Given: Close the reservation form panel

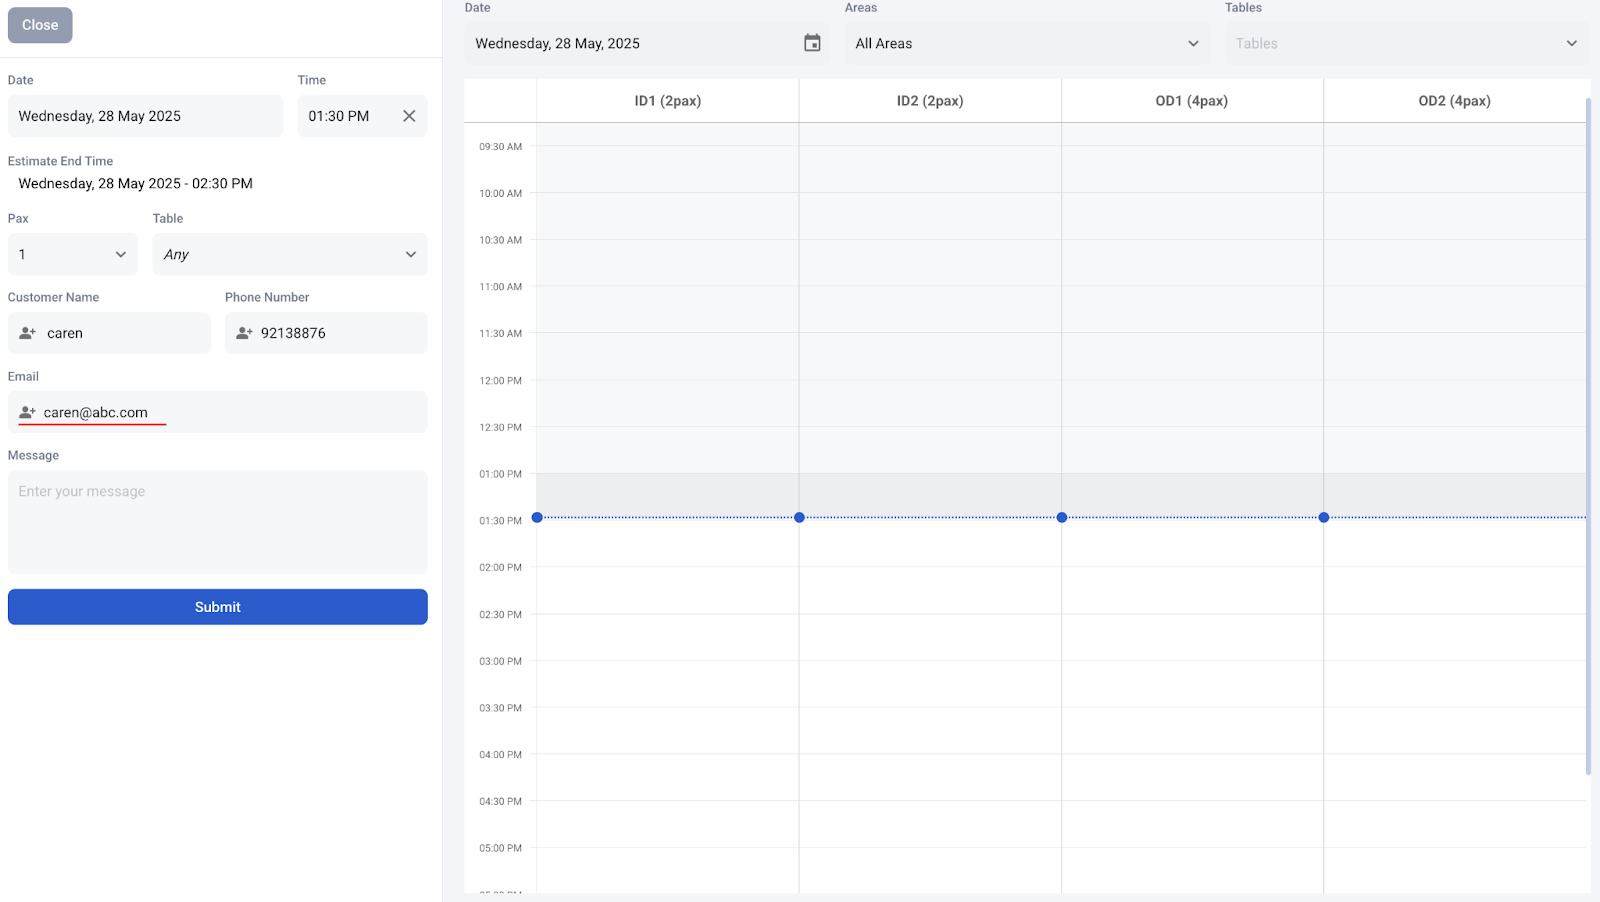Looking at the screenshot, I should tap(40, 25).
